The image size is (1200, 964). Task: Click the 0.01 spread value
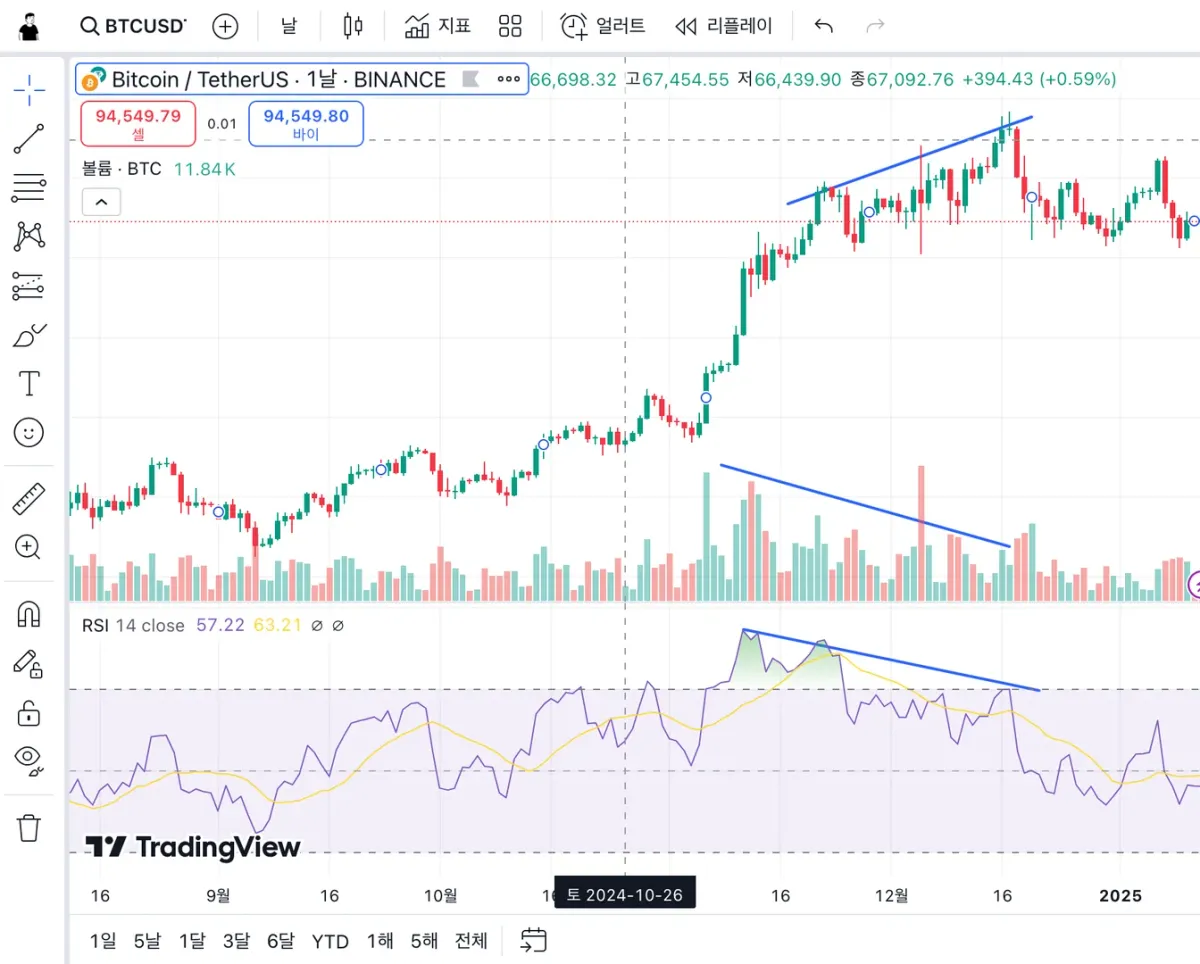pos(222,124)
